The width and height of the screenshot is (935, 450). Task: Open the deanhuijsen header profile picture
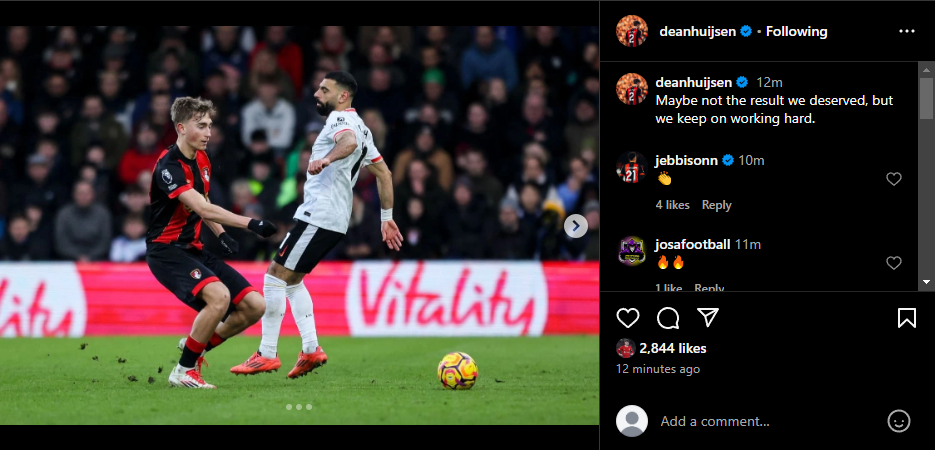click(631, 31)
